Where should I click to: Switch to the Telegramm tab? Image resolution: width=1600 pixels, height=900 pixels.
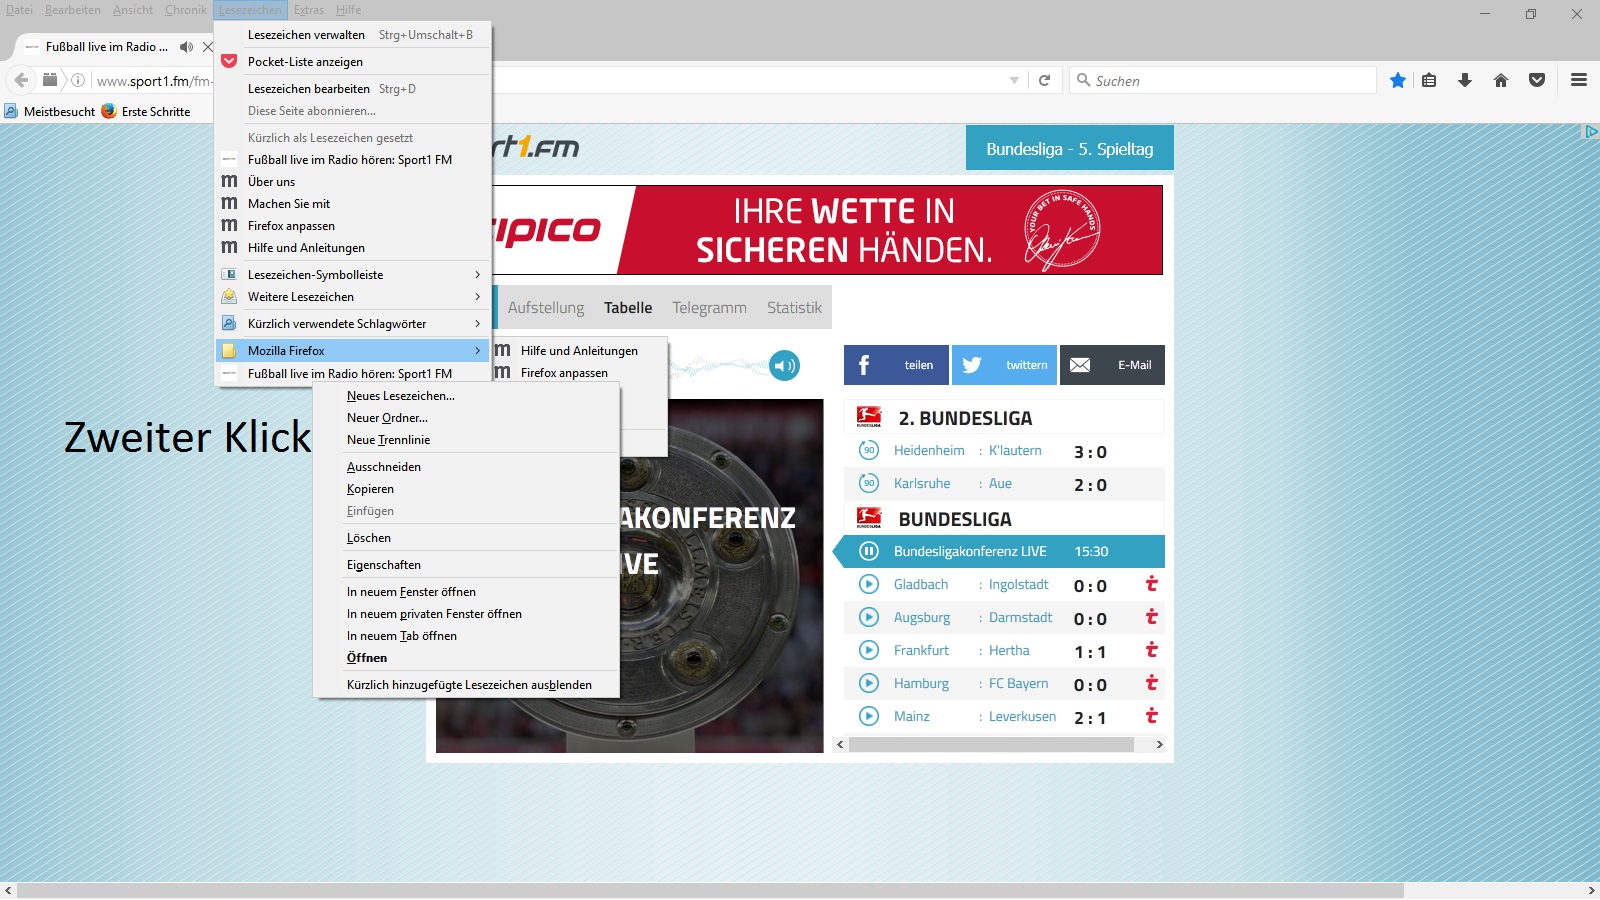[x=709, y=308]
